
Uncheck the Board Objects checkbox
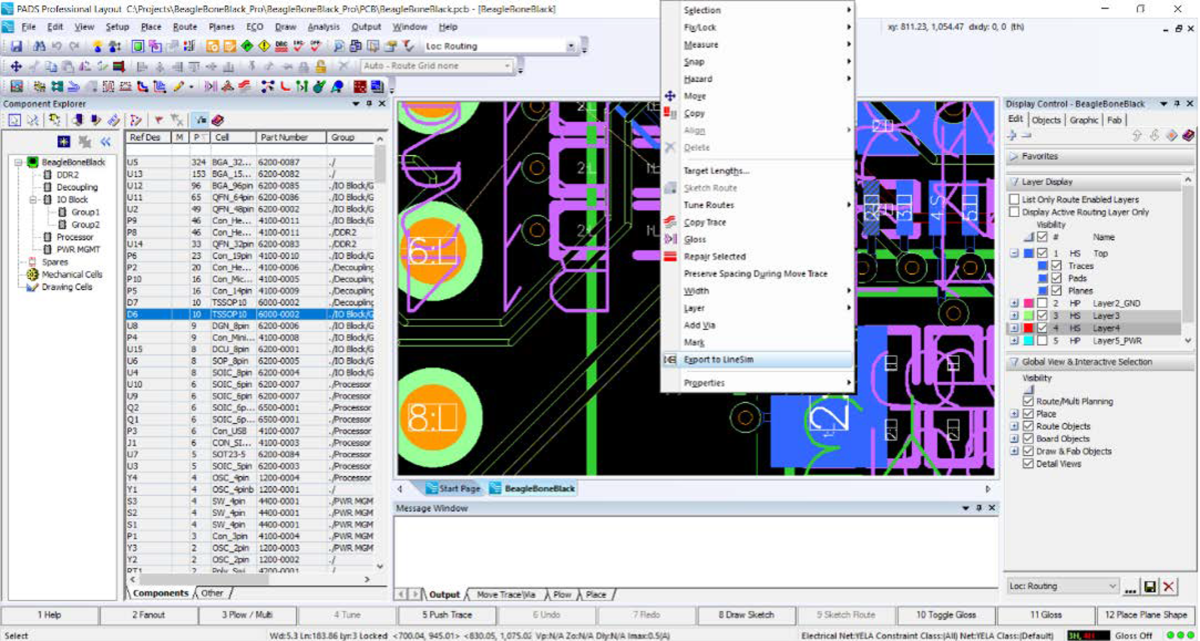(x=1028, y=438)
